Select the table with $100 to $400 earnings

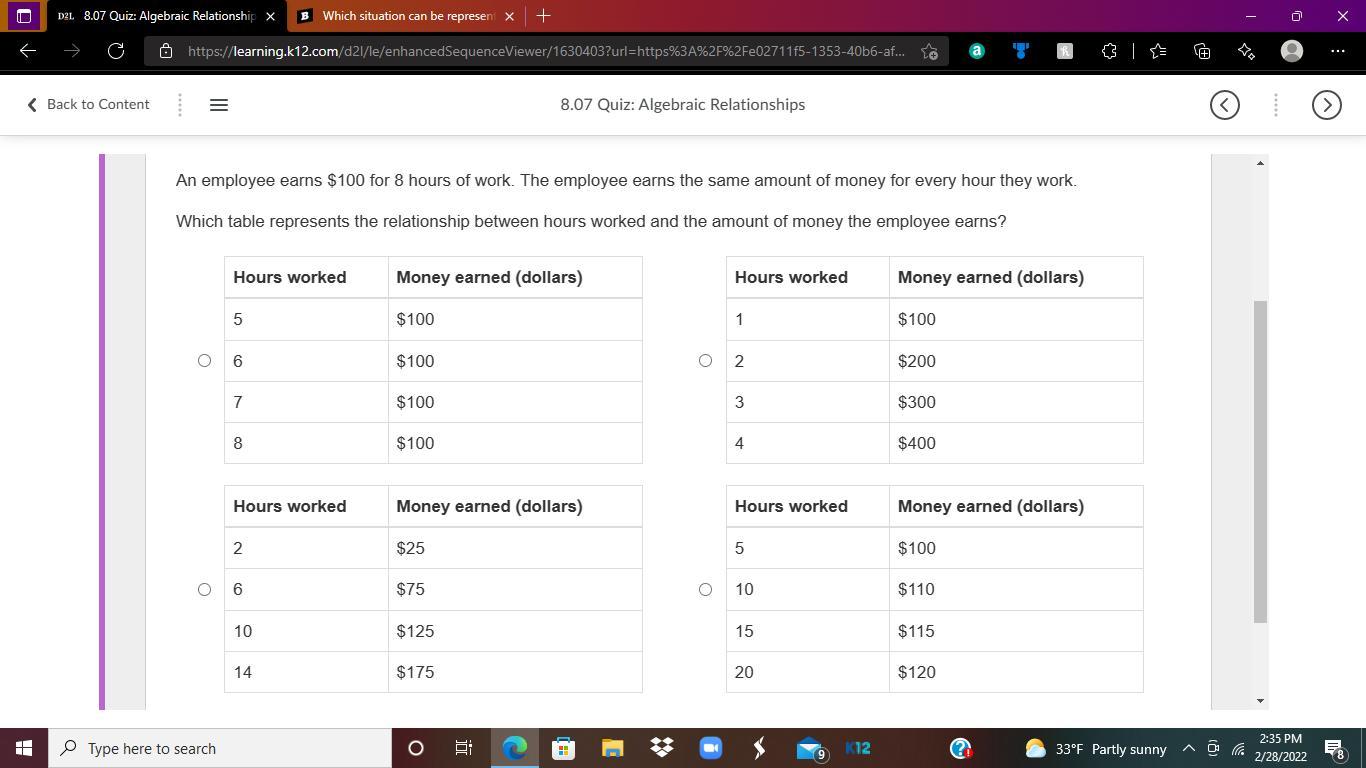pyautogui.click(x=706, y=360)
